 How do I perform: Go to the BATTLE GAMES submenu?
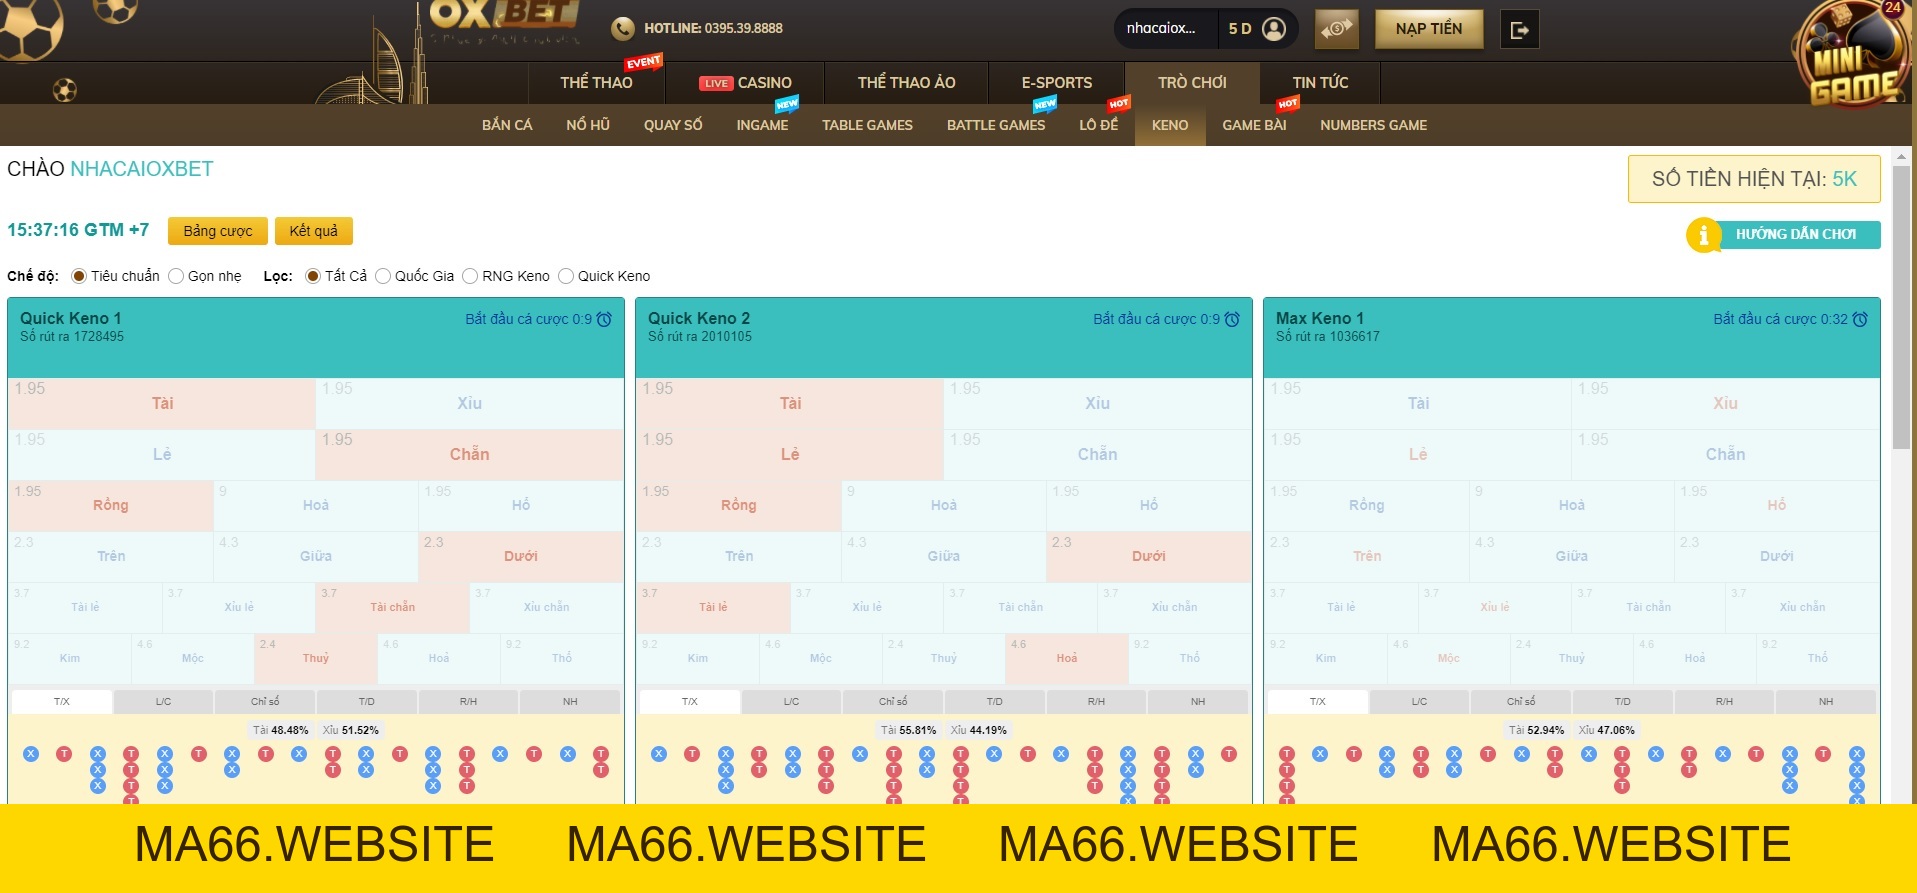tap(996, 125)
